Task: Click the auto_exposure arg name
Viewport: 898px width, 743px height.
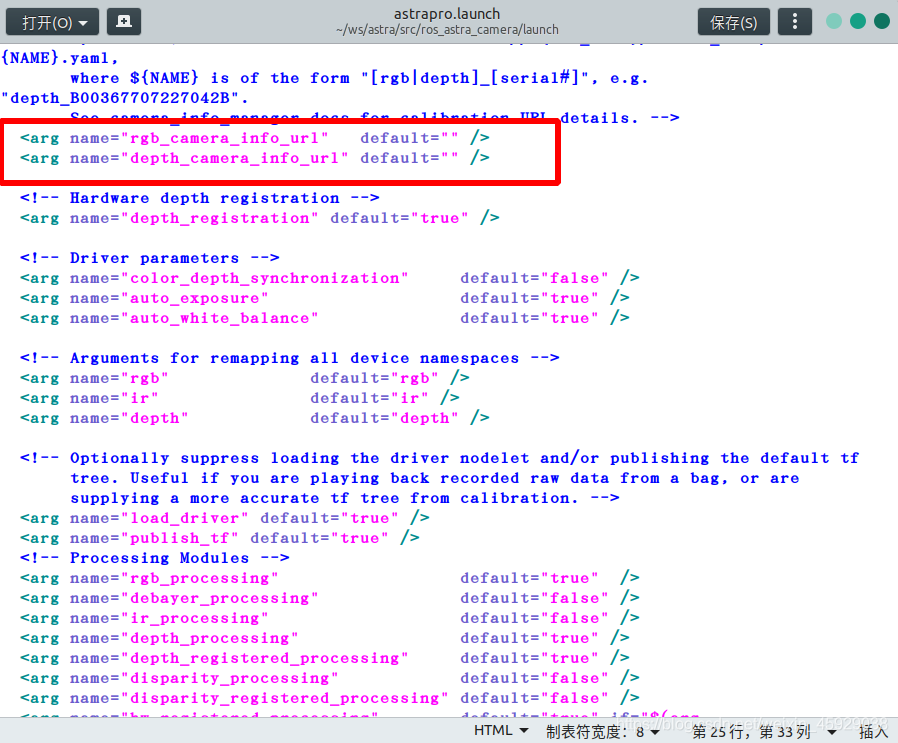Action: (194, 298)
